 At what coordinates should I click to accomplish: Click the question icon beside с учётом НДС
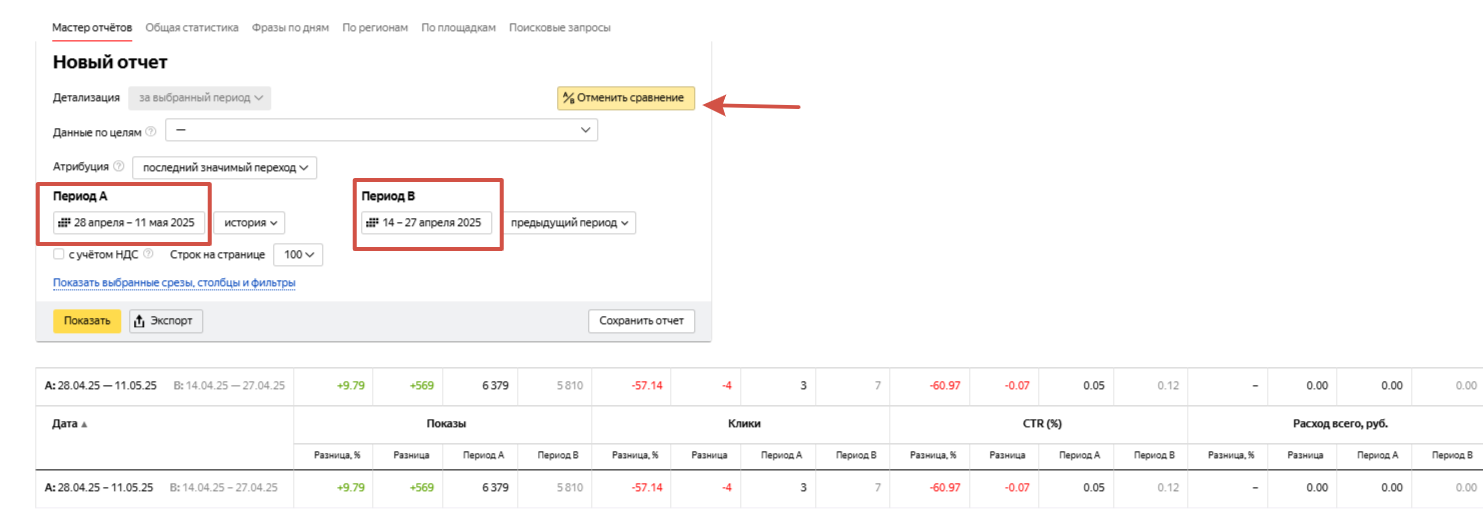[149, 254]
